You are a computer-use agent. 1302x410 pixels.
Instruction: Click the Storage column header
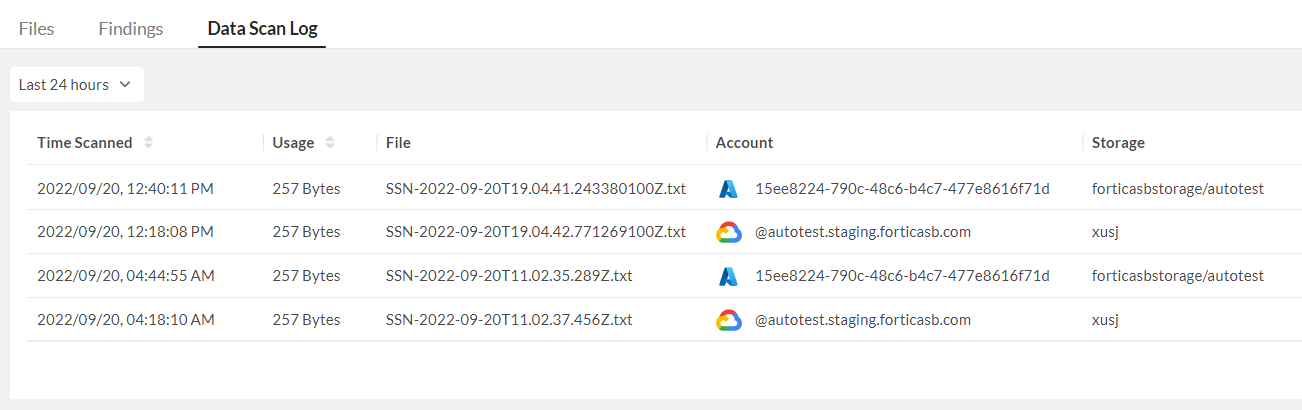click(1118, 143)
